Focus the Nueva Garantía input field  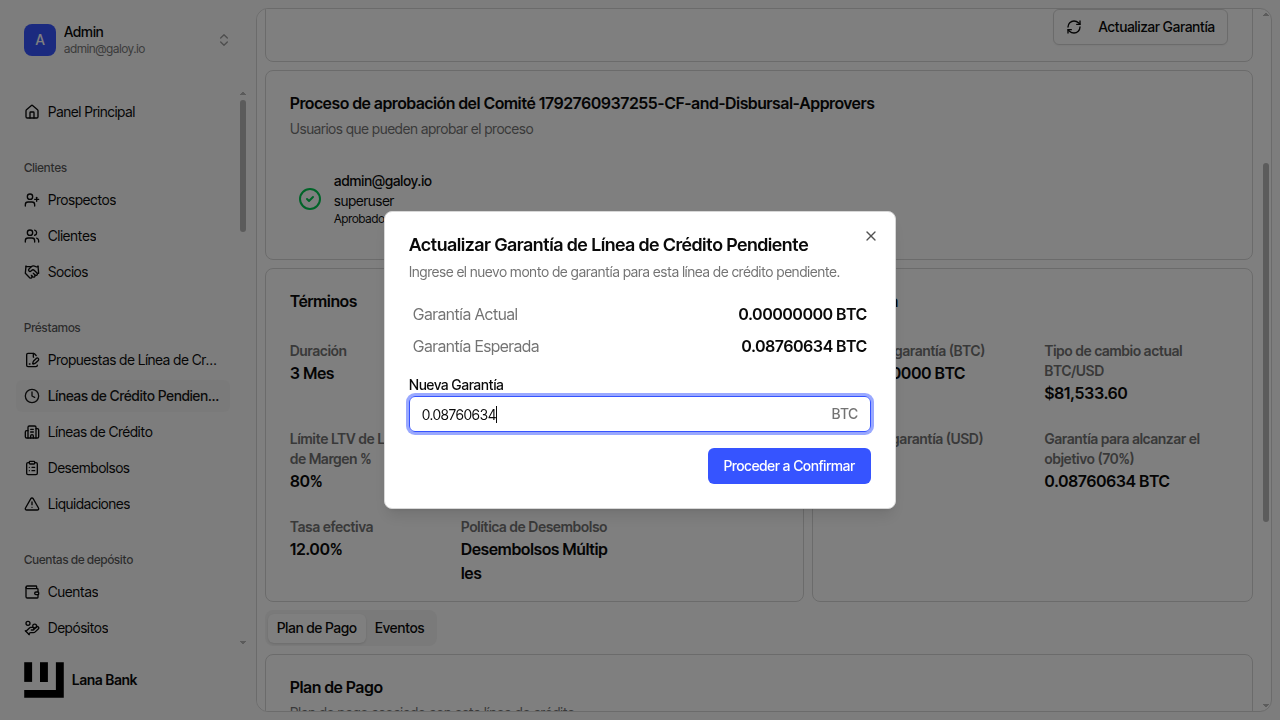pos(640,414)
